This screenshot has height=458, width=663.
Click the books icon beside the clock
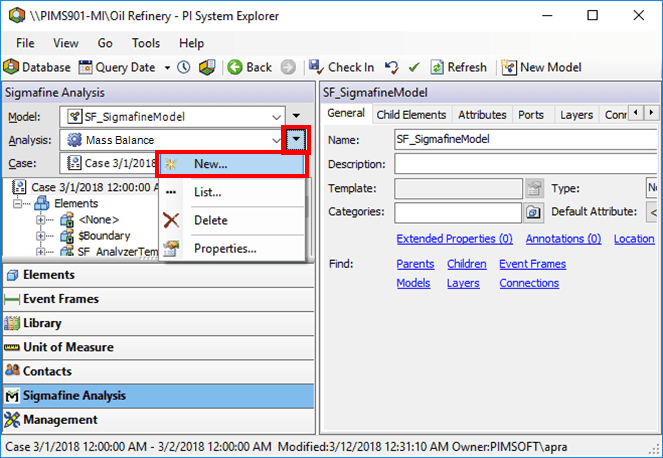pyautogui.click(x=207, y=67)
